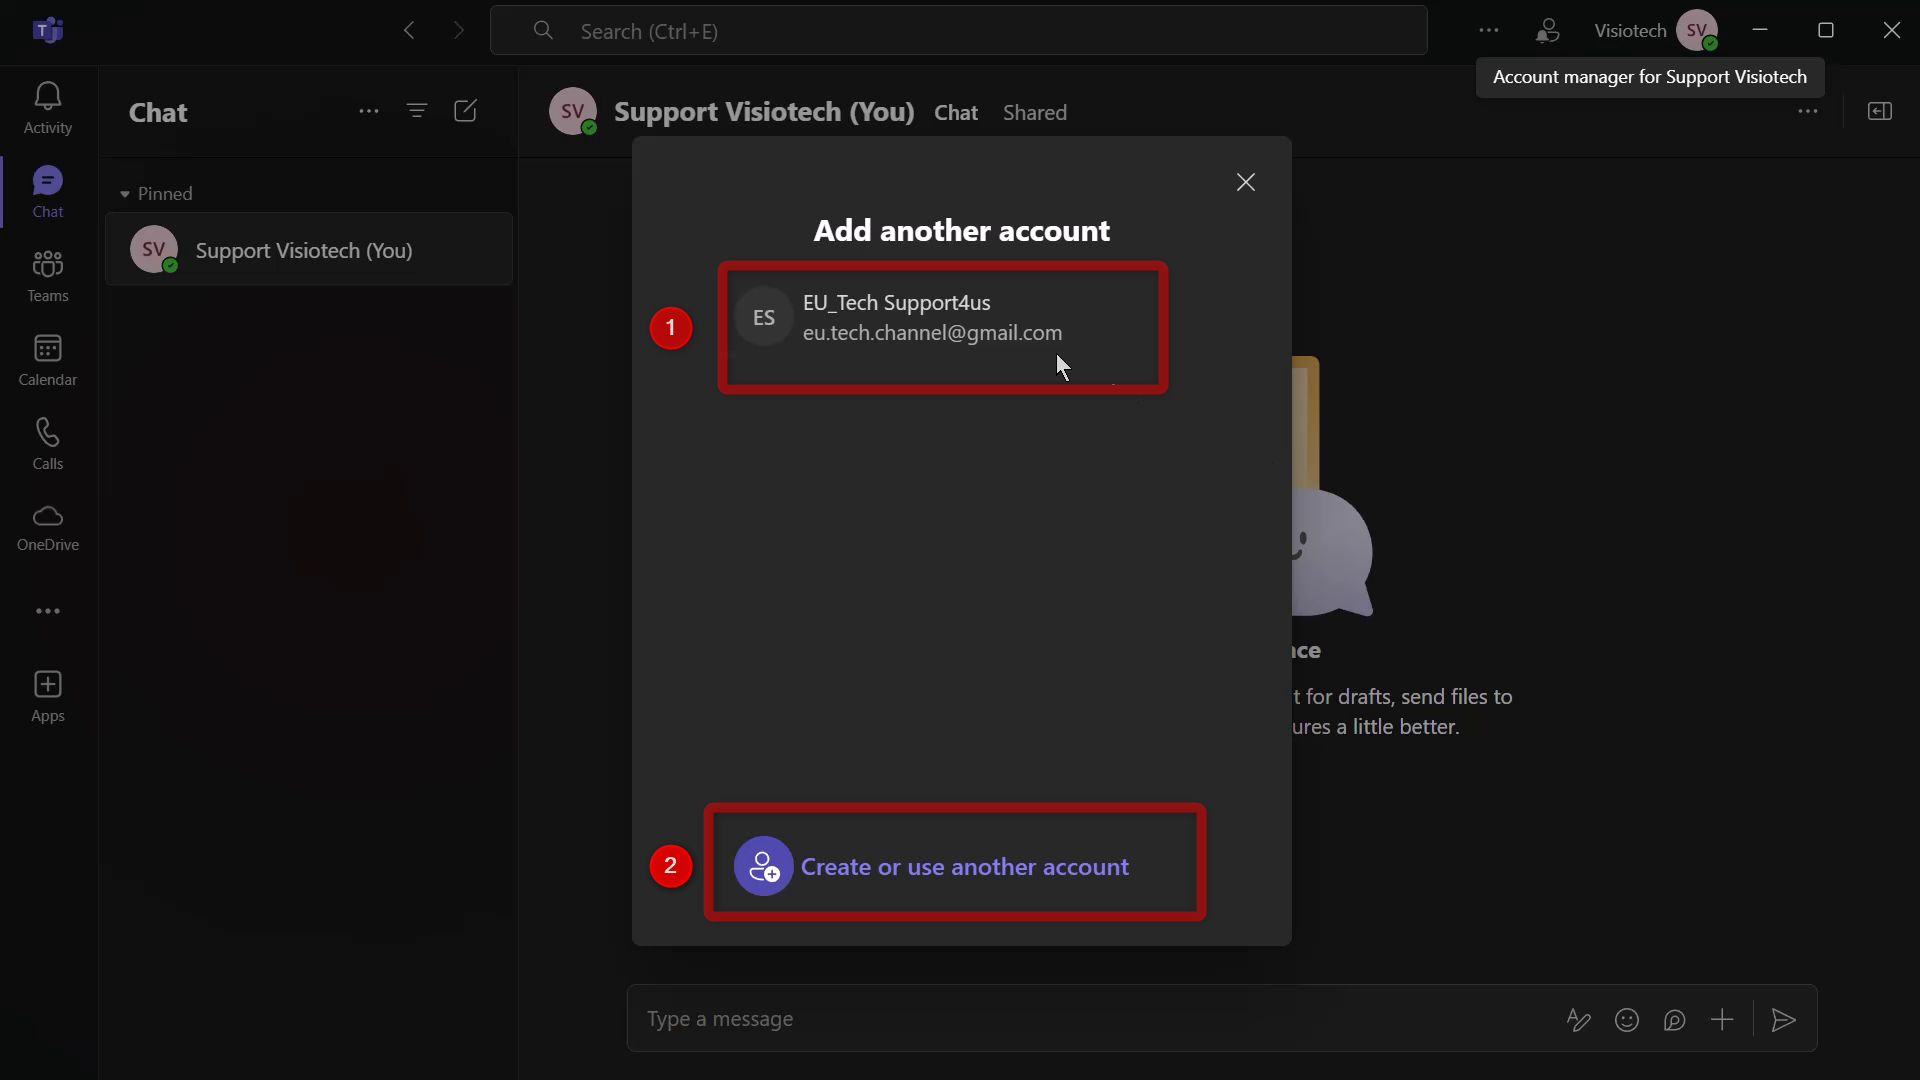This screenshot has width=1920, height=1080.
Task: Close the Add another account dialog
Action: (x=1246, y=182)
